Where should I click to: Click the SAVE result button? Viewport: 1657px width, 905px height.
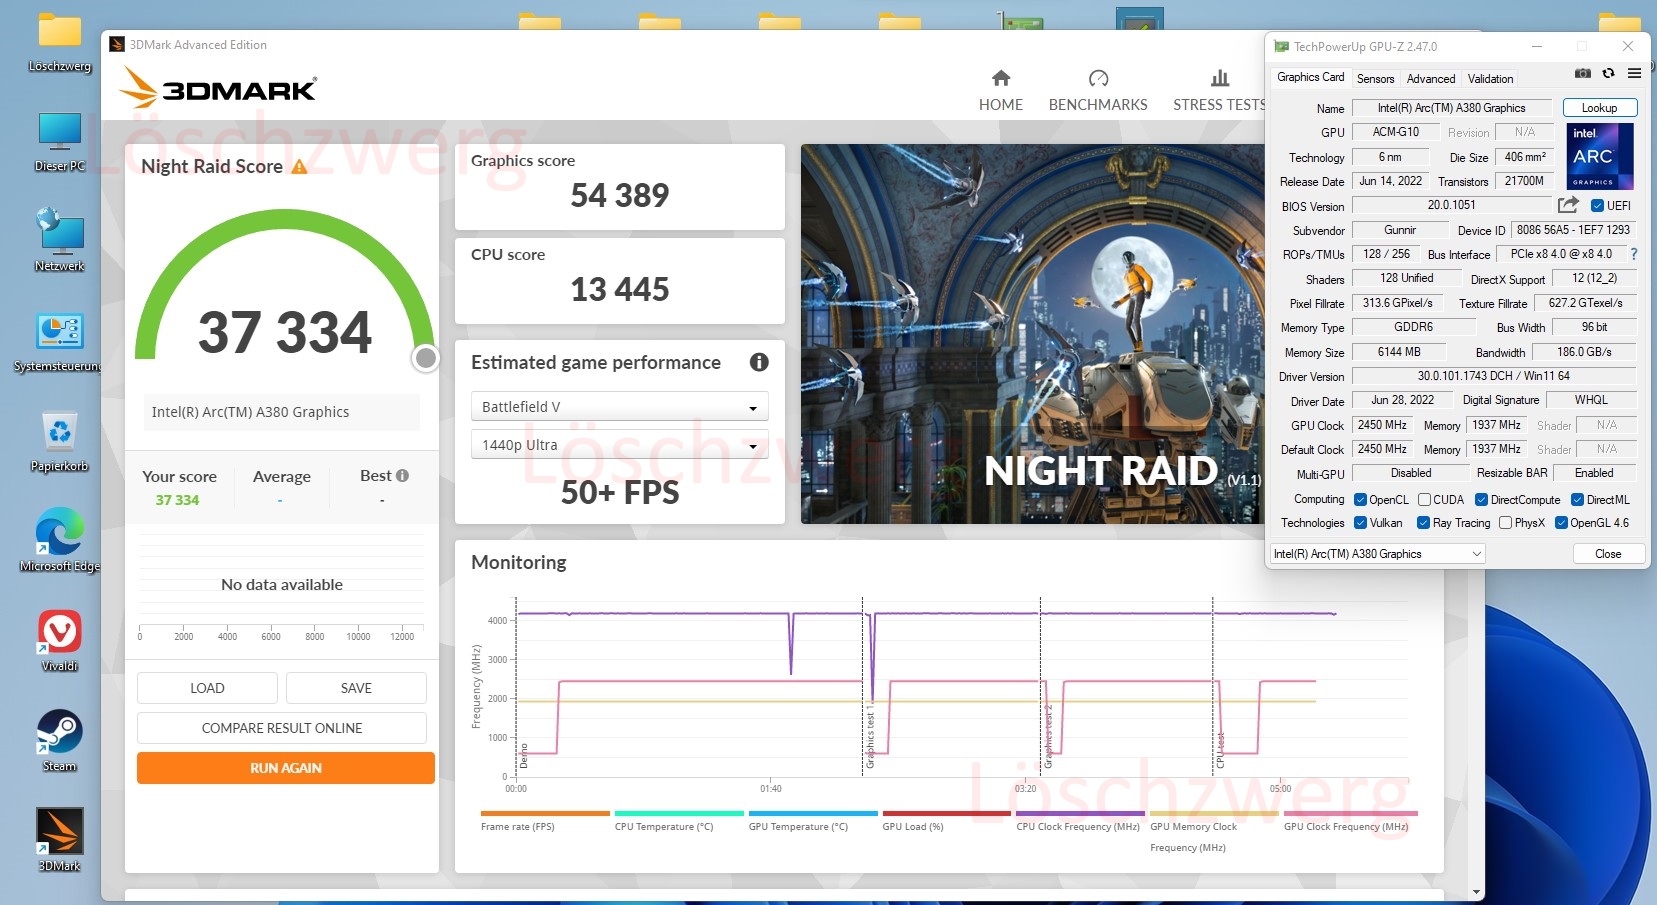[x=356, y=688]
